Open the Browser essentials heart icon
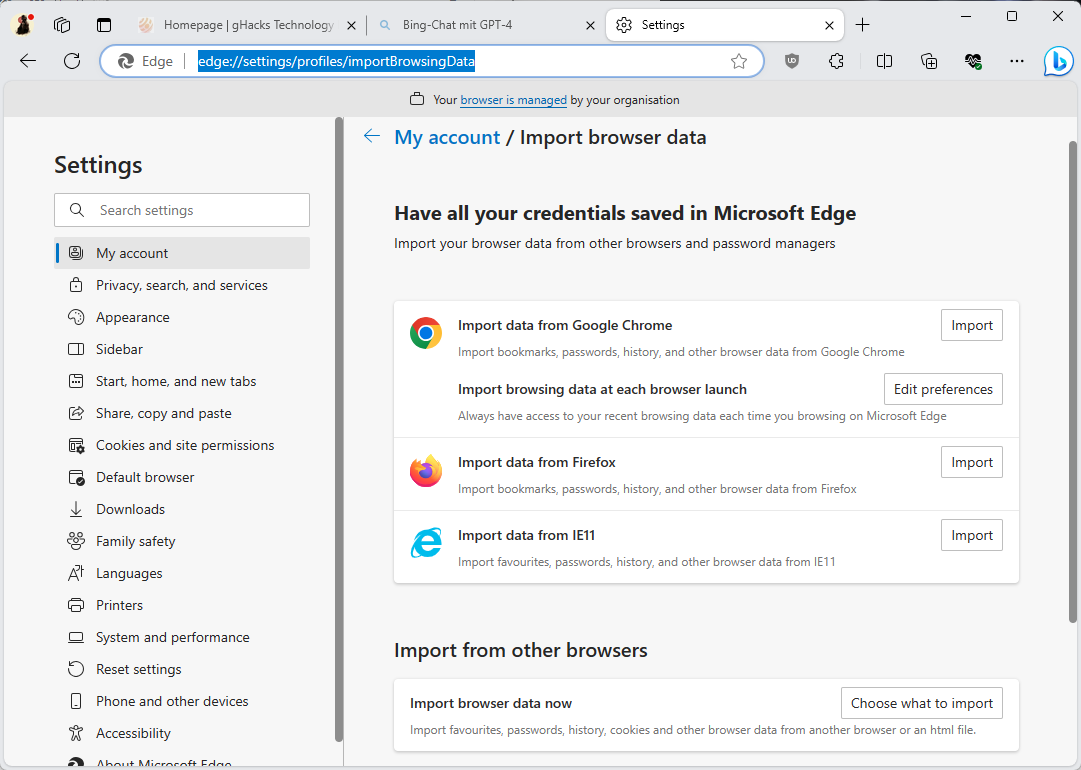The image size is (1081, 770). tap(973, 61)
